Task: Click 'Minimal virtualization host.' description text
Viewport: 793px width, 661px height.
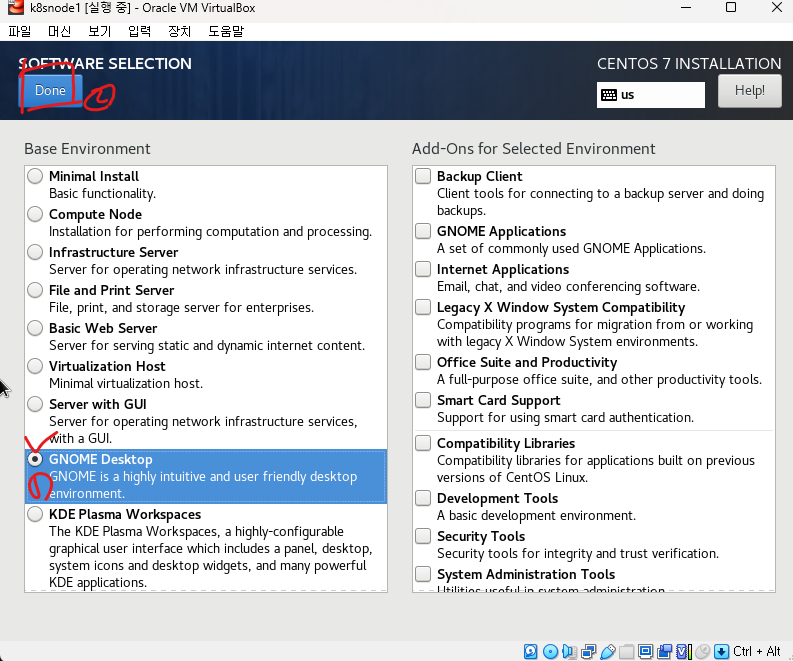Action: (x=126, y=383)
